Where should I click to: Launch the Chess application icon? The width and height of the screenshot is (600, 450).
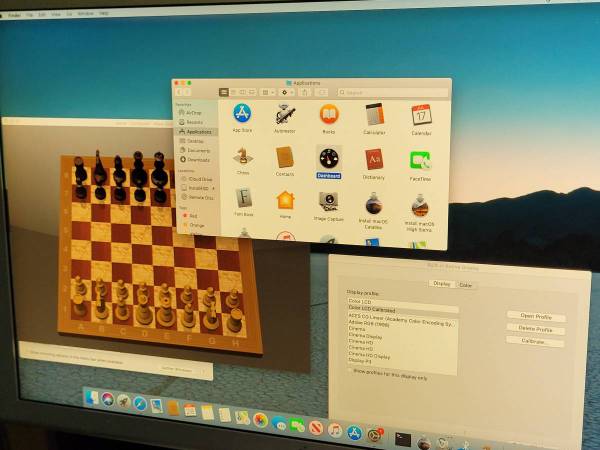pyautogui.click(x=242, y=157)
